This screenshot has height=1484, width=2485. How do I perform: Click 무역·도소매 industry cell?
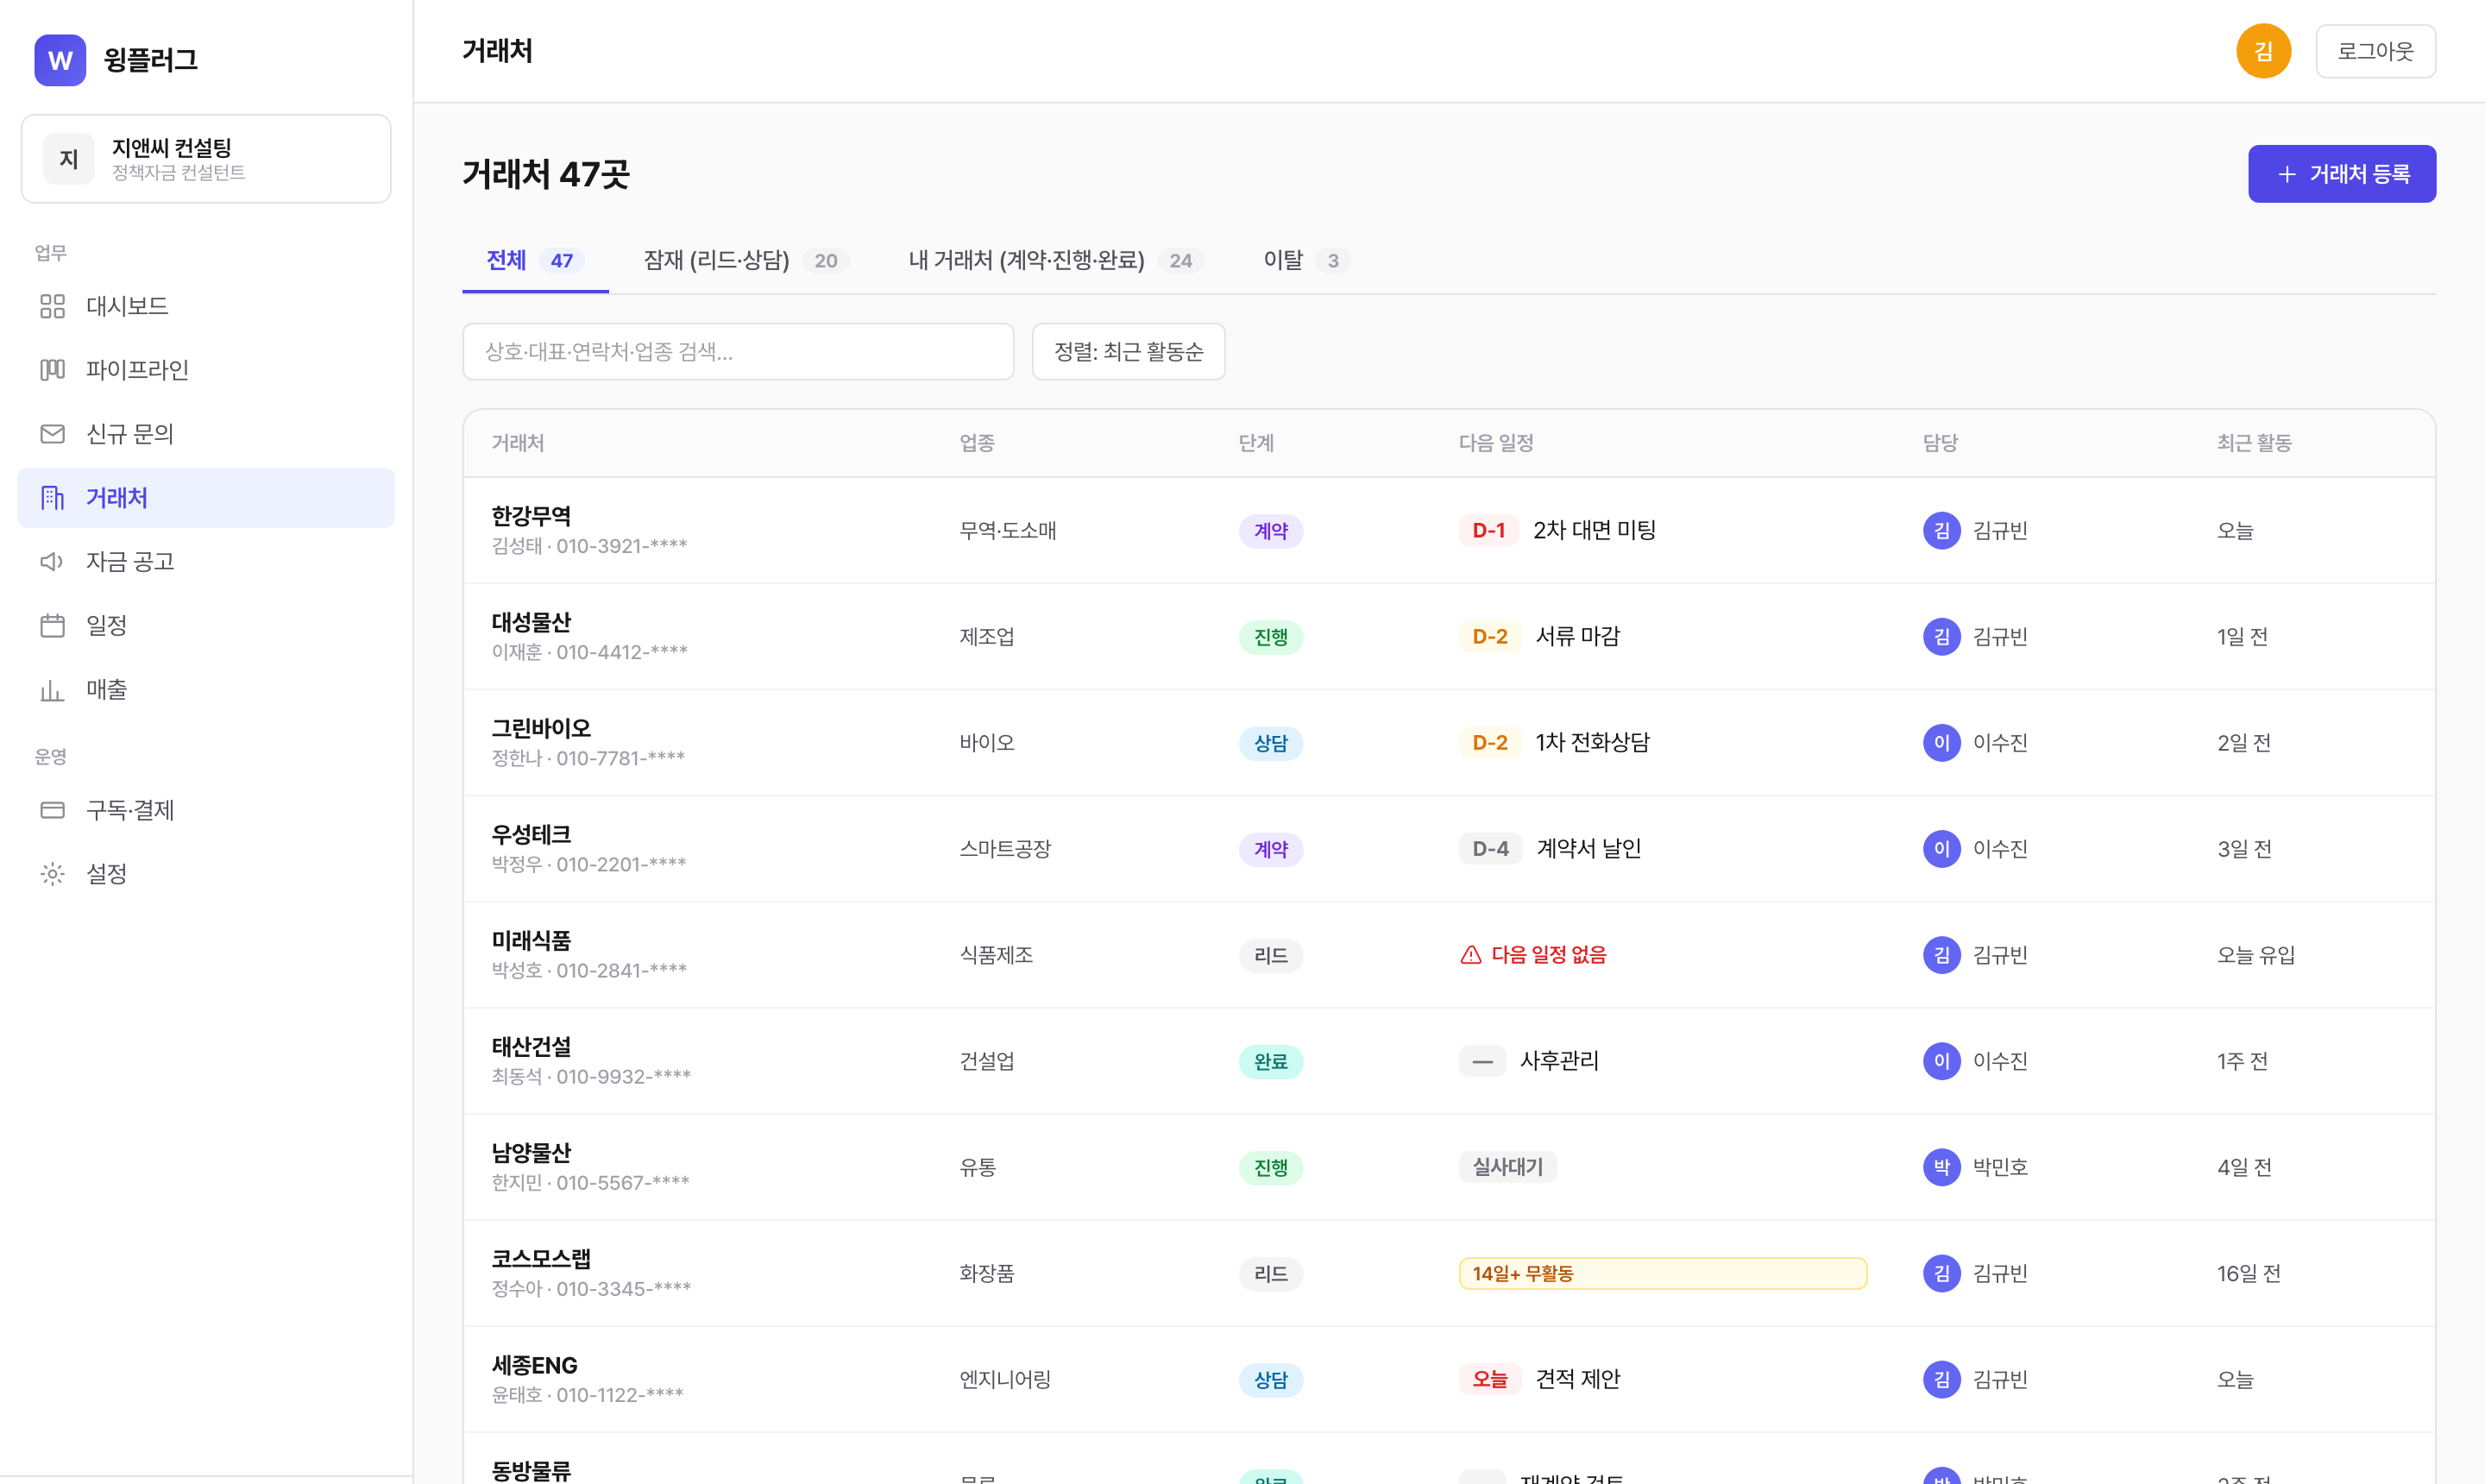pos(1008,531)
